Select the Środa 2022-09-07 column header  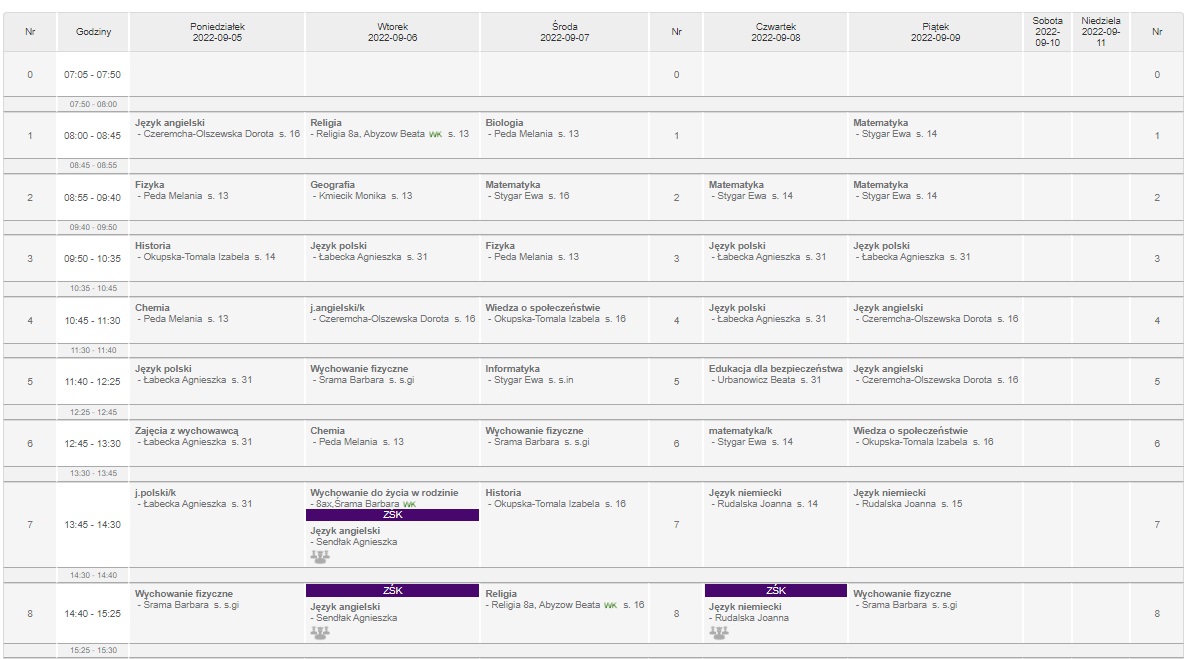565,32
